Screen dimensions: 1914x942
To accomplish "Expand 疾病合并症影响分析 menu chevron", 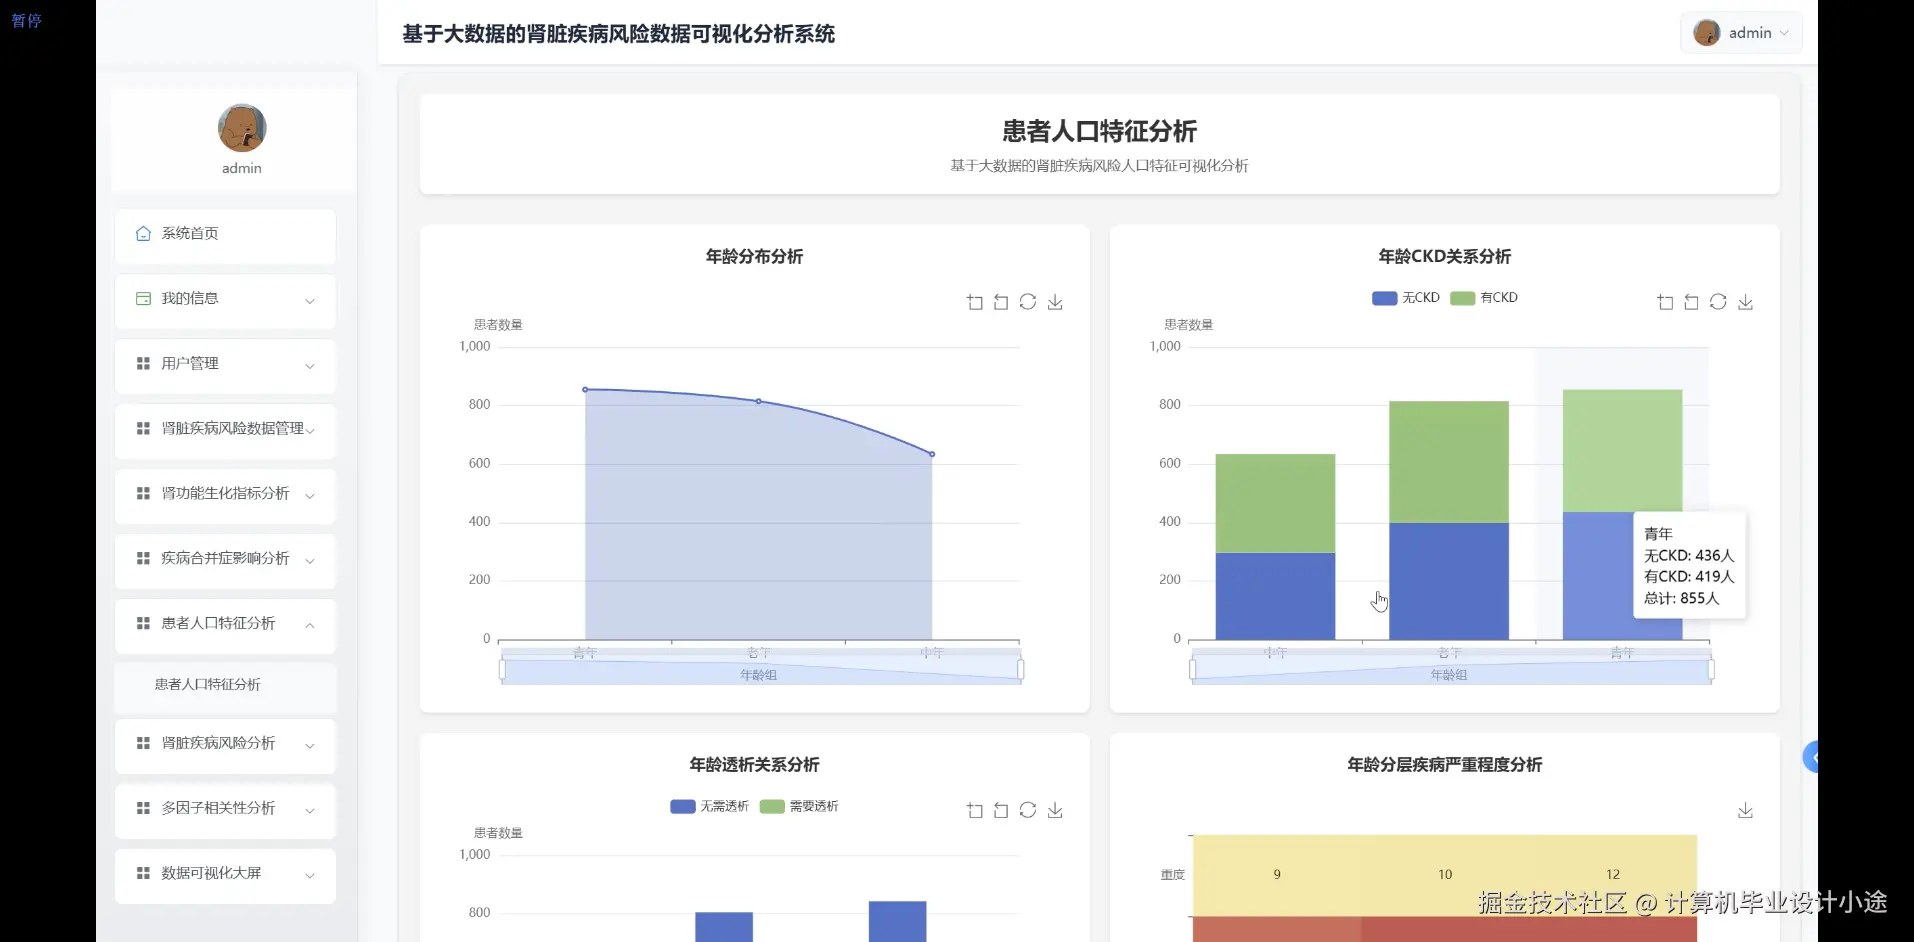I will (x=310, y=560).
